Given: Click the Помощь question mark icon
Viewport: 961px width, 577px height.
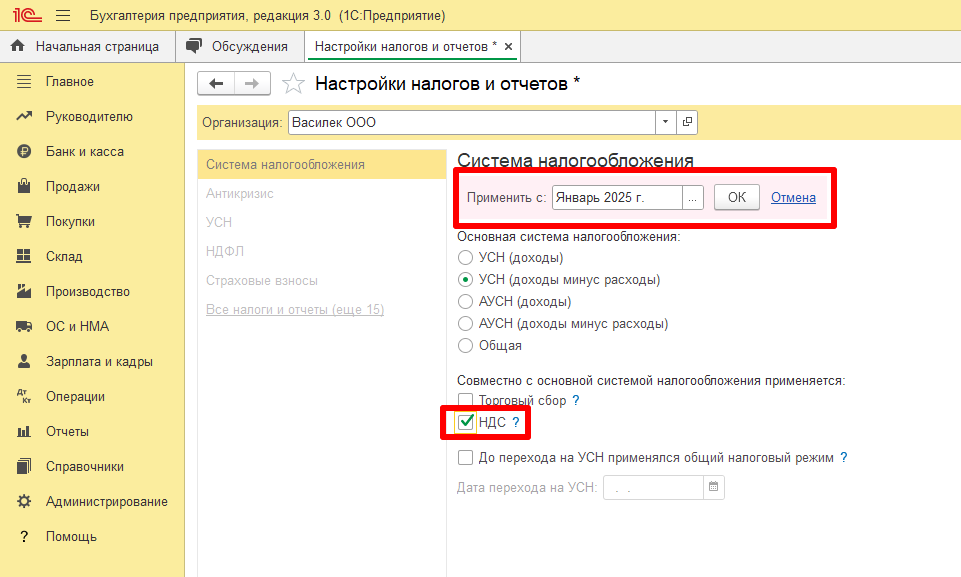Looking at the screenshot, I should [x=24, y=537].
